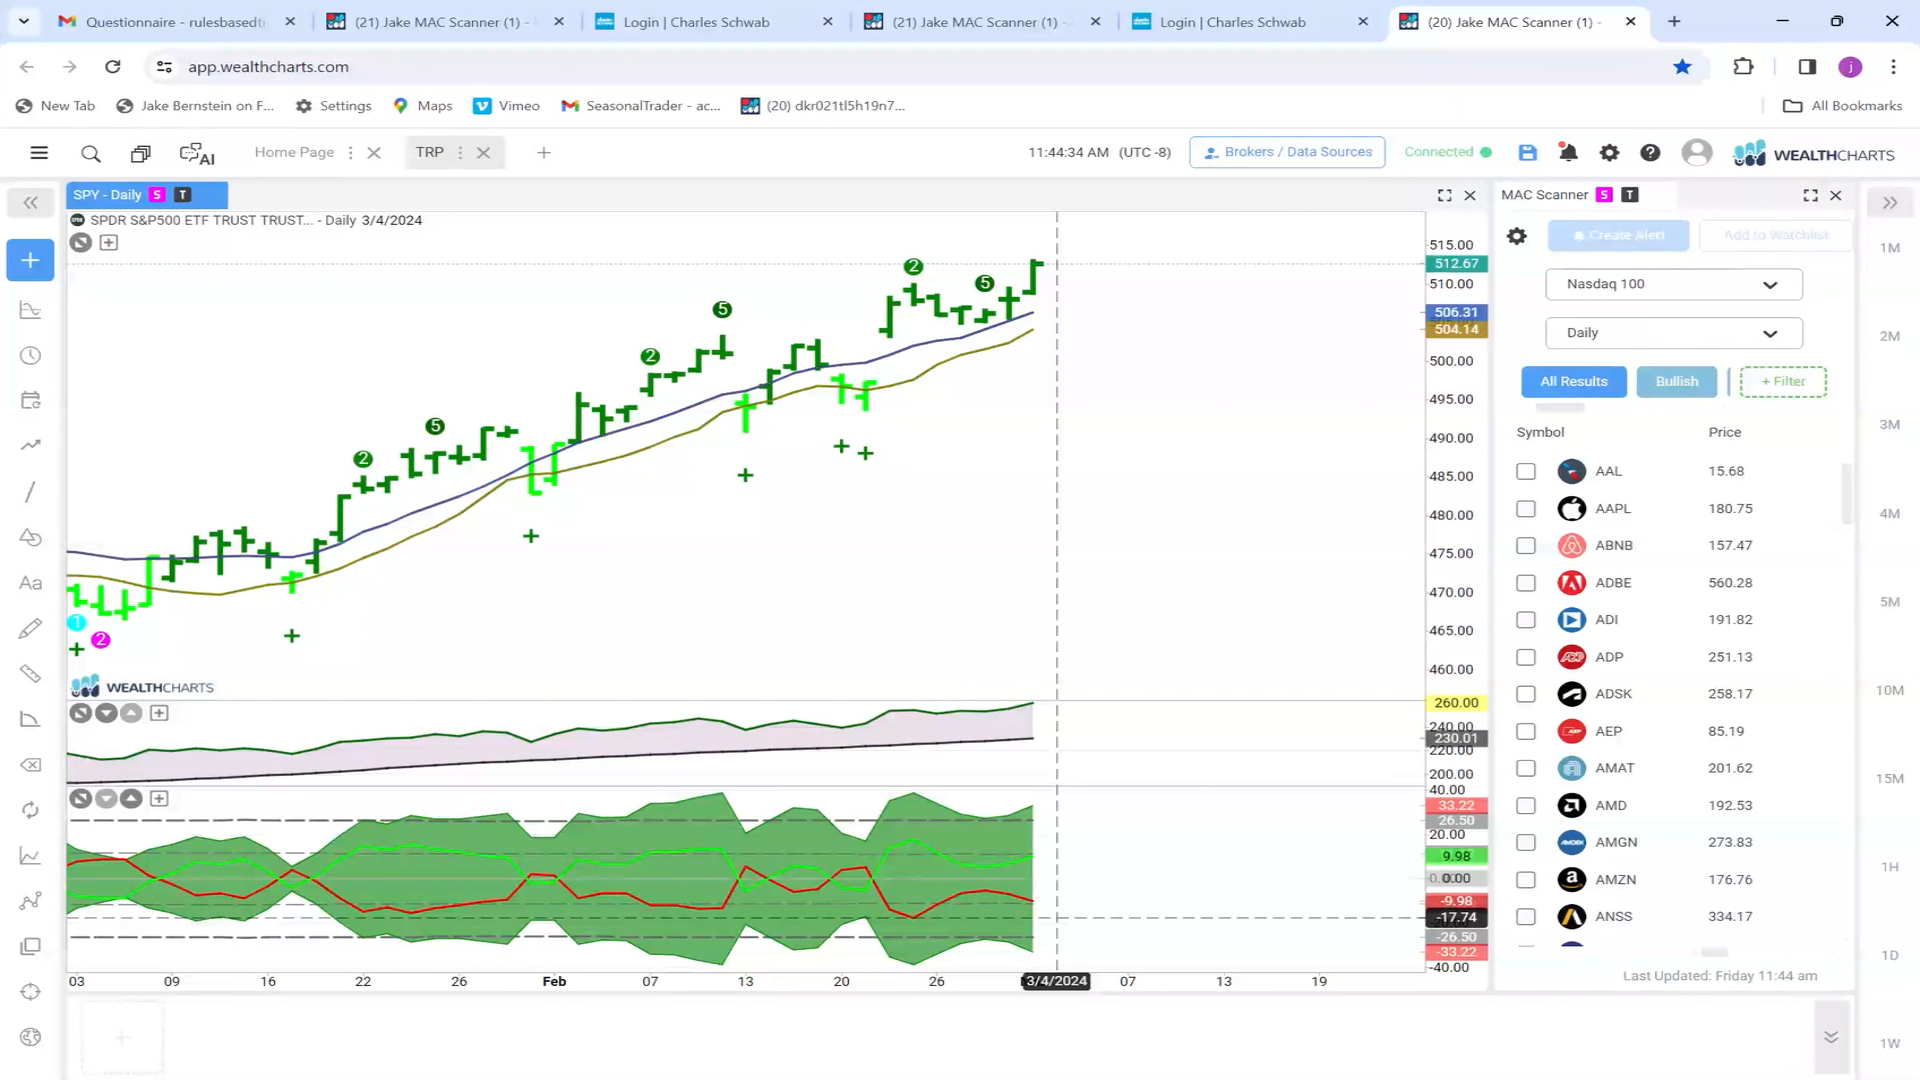Open browser extensions puzzle icon
1920x1080 pixels.
(1743, 66)
